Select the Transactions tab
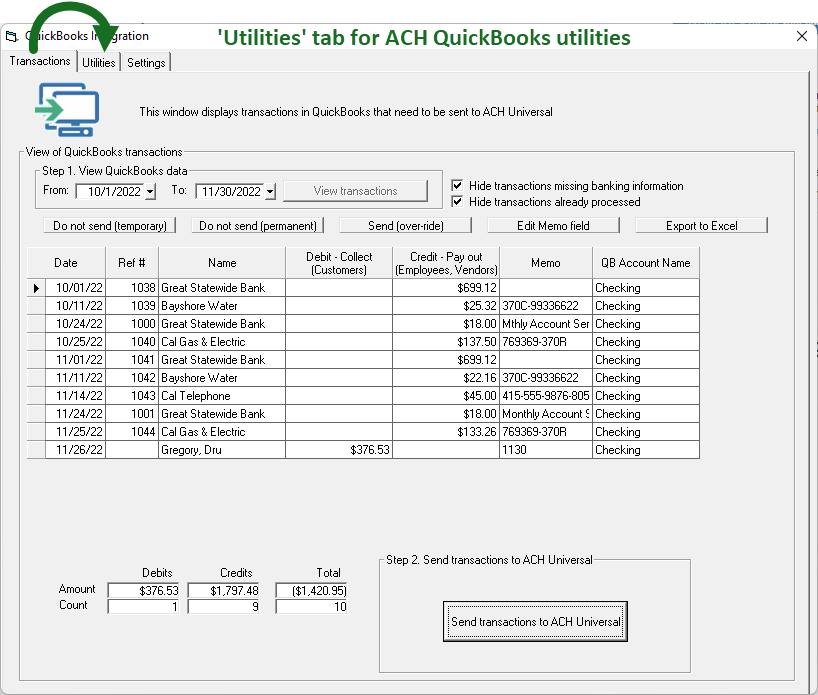This screenshot has height=695, width=818. (40, 61)
